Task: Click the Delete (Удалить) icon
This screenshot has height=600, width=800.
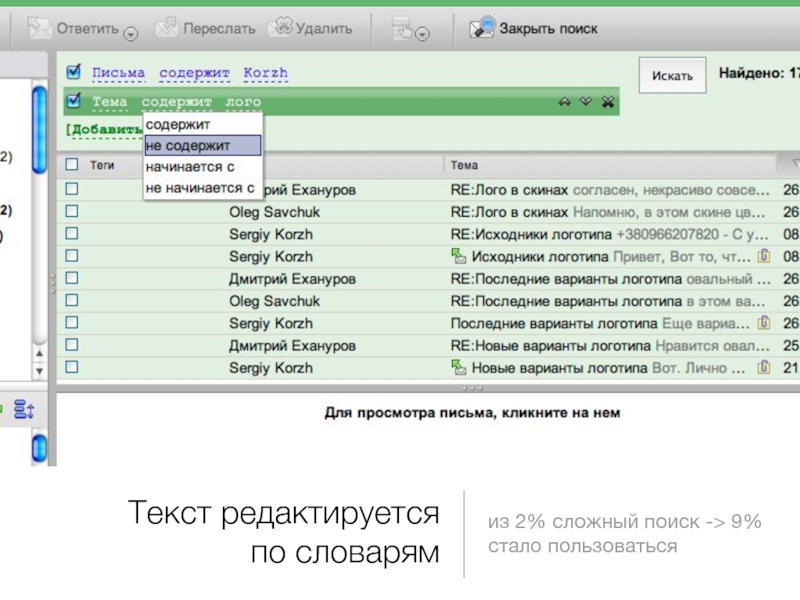Action: pos(281,29)
